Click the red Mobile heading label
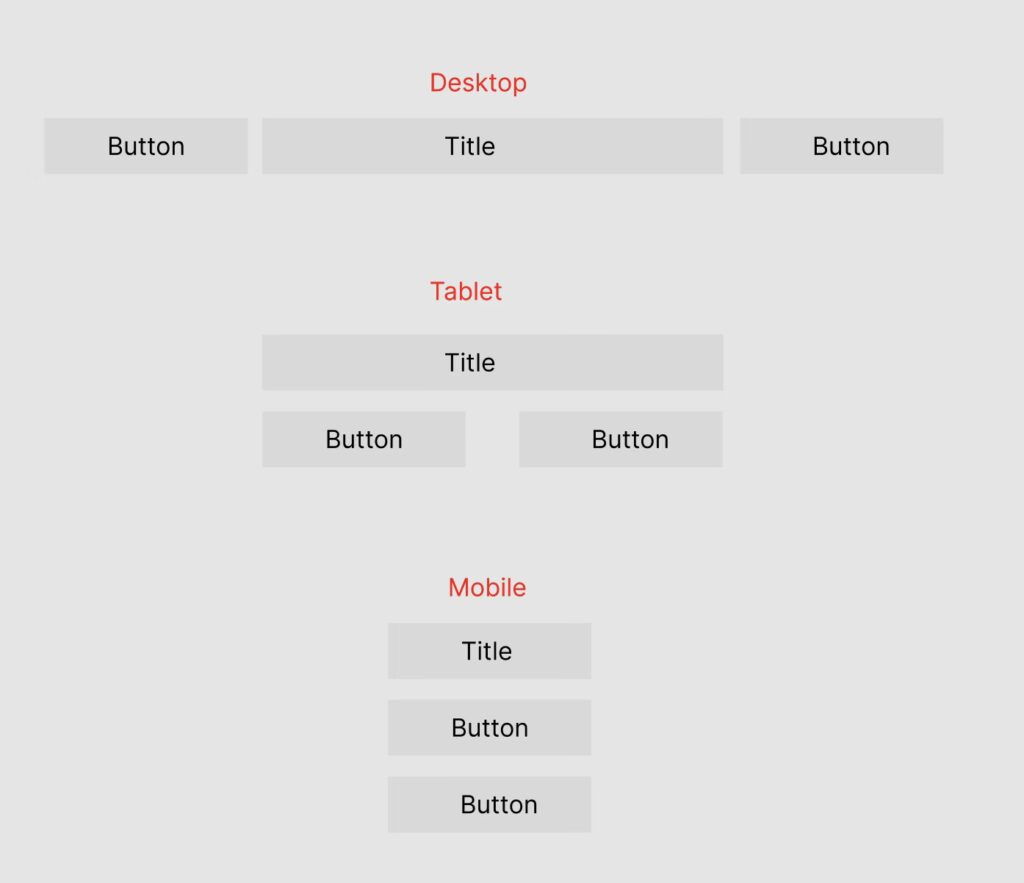Screen dimensions: 1024x883 (487, 588)
